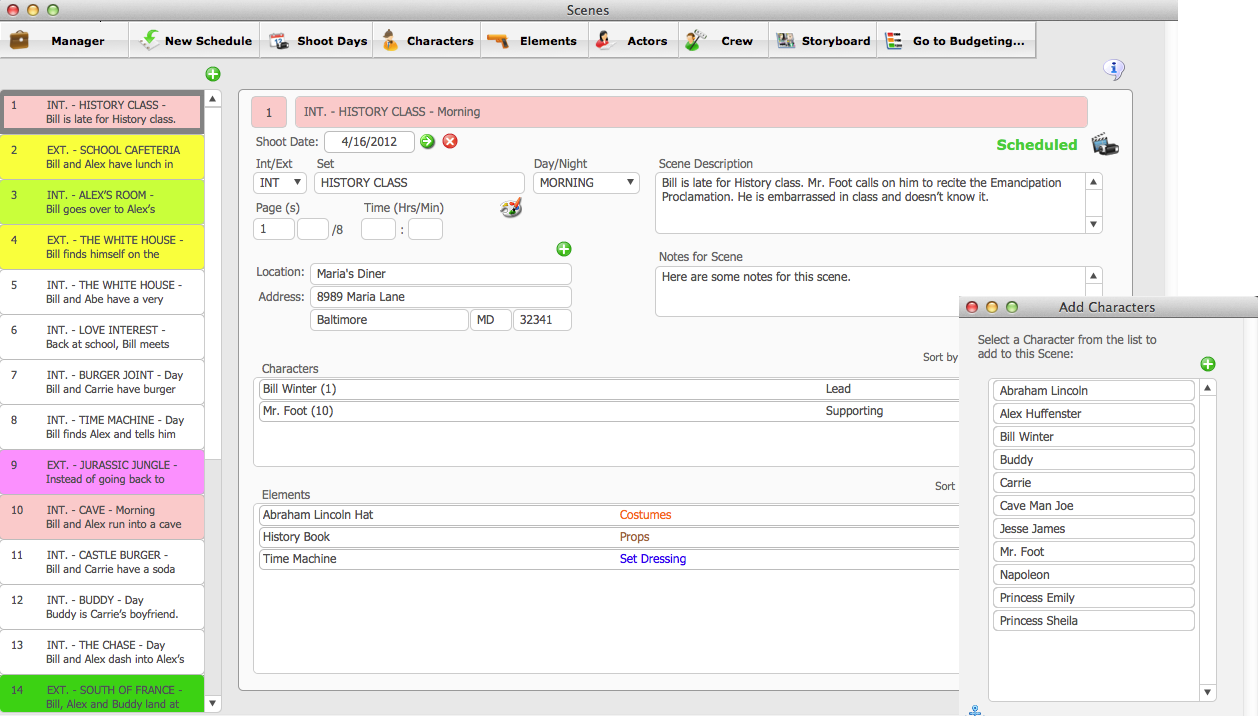Click Add Characters list scroll down arrow

1208,692
